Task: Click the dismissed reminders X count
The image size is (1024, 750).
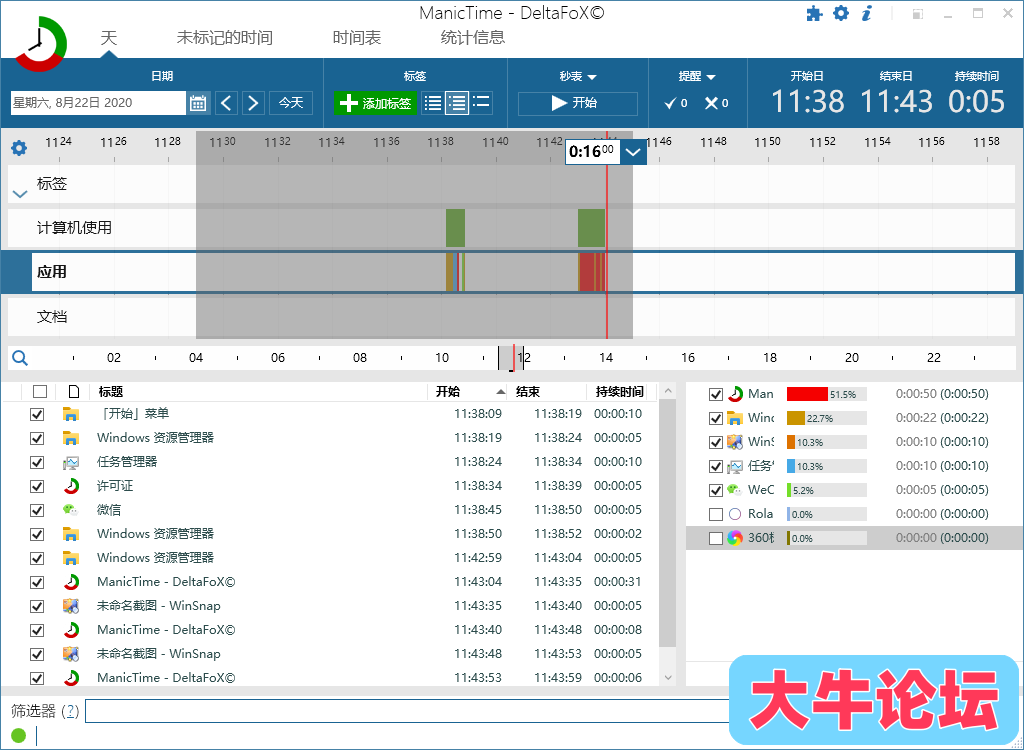Action: (716, 103)
